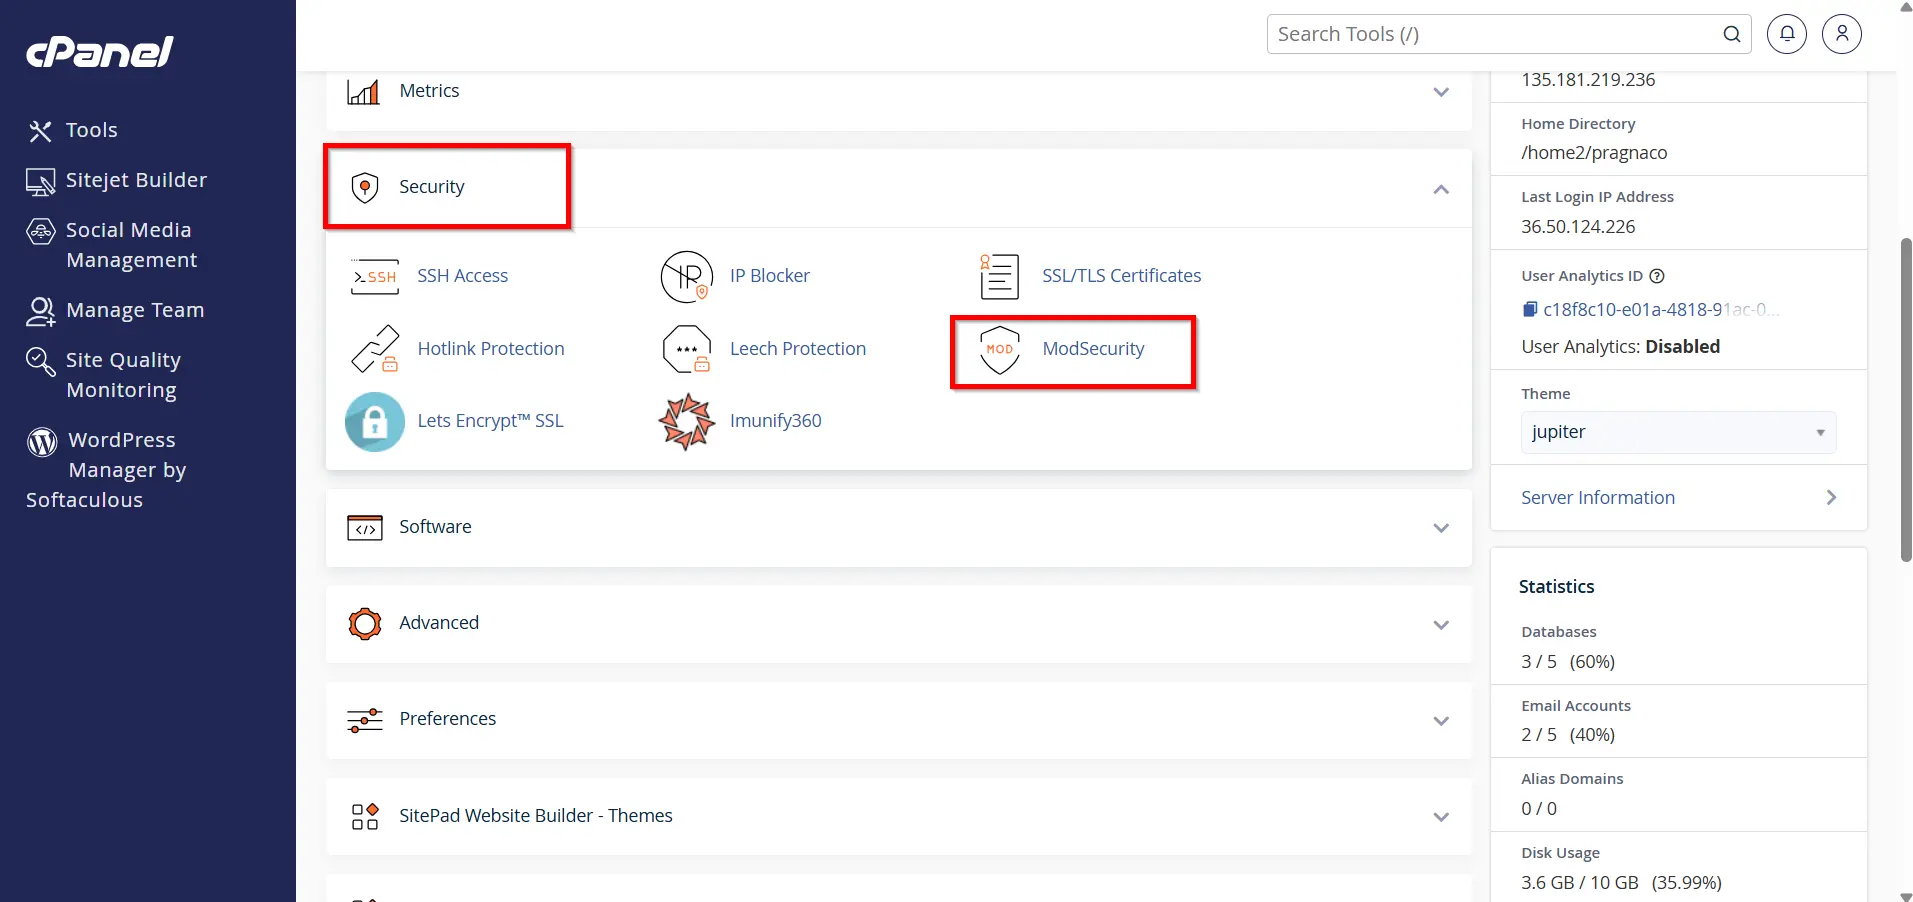The image size is (1913, 902).
Task: Open the Leech Protection link
Action: click(798, 349)
